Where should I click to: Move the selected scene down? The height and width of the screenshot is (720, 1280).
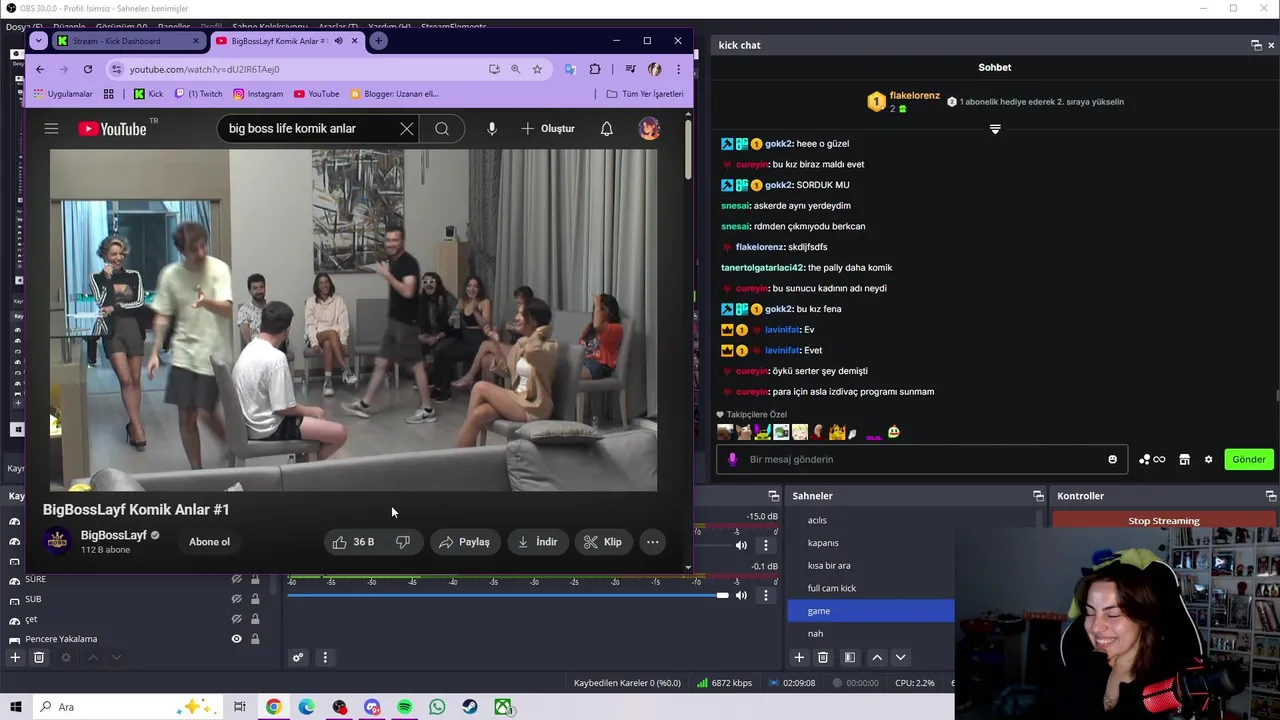pos(900,657)
